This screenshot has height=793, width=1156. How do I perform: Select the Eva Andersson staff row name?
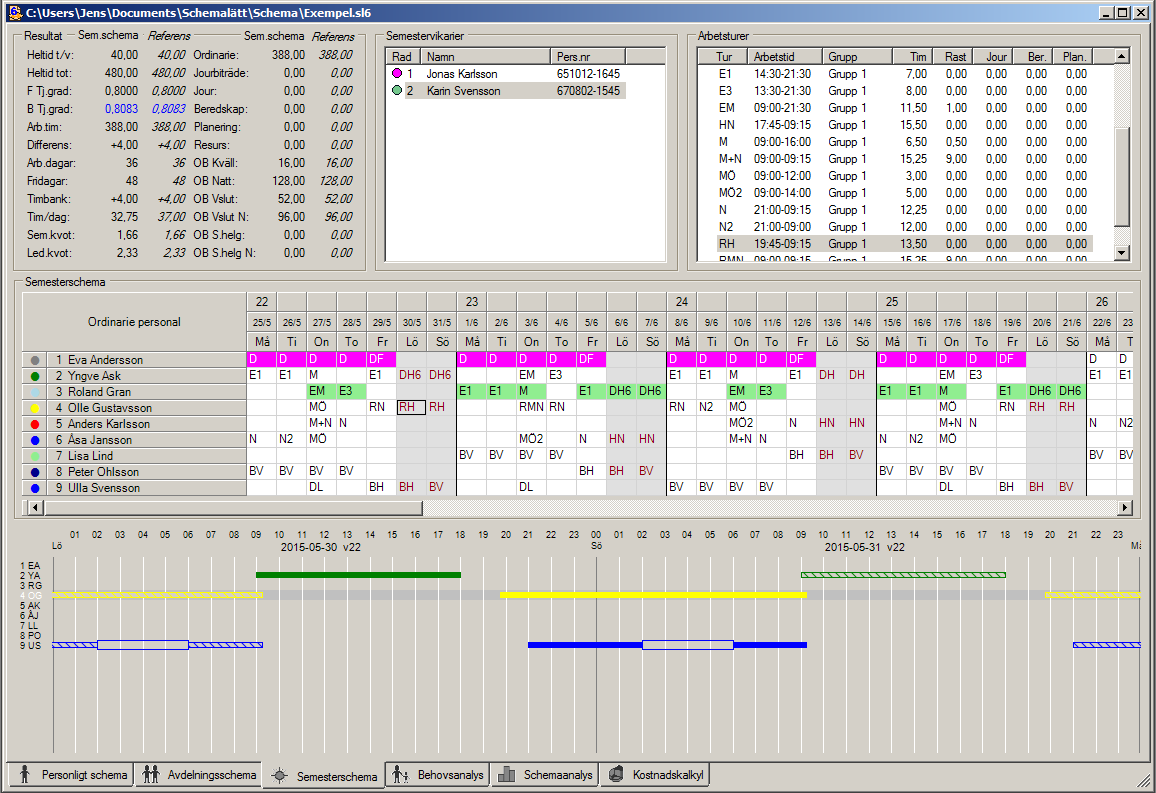105,360
